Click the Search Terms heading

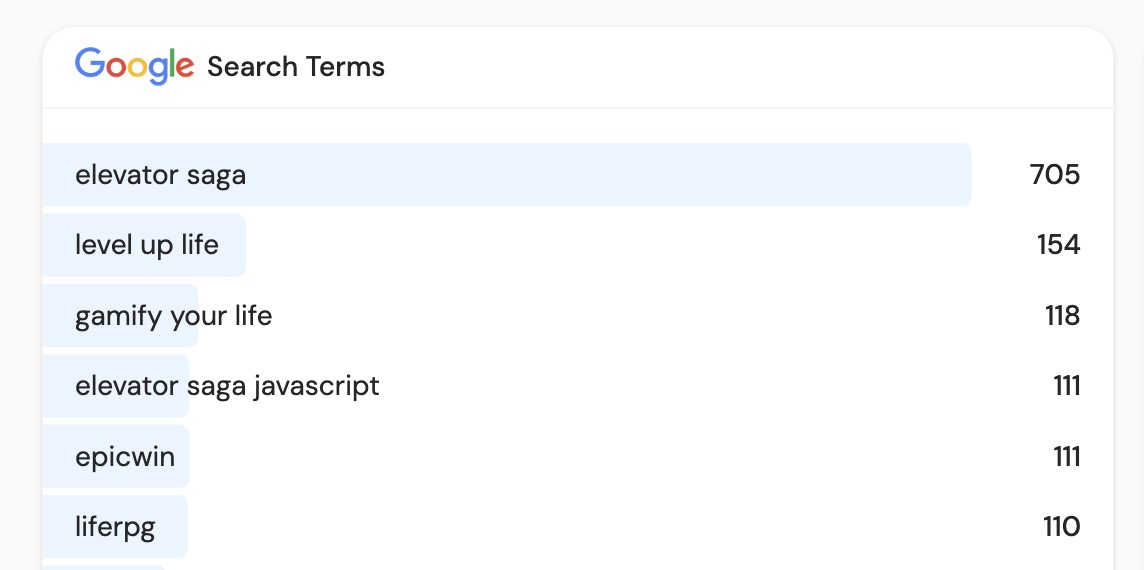296,67
